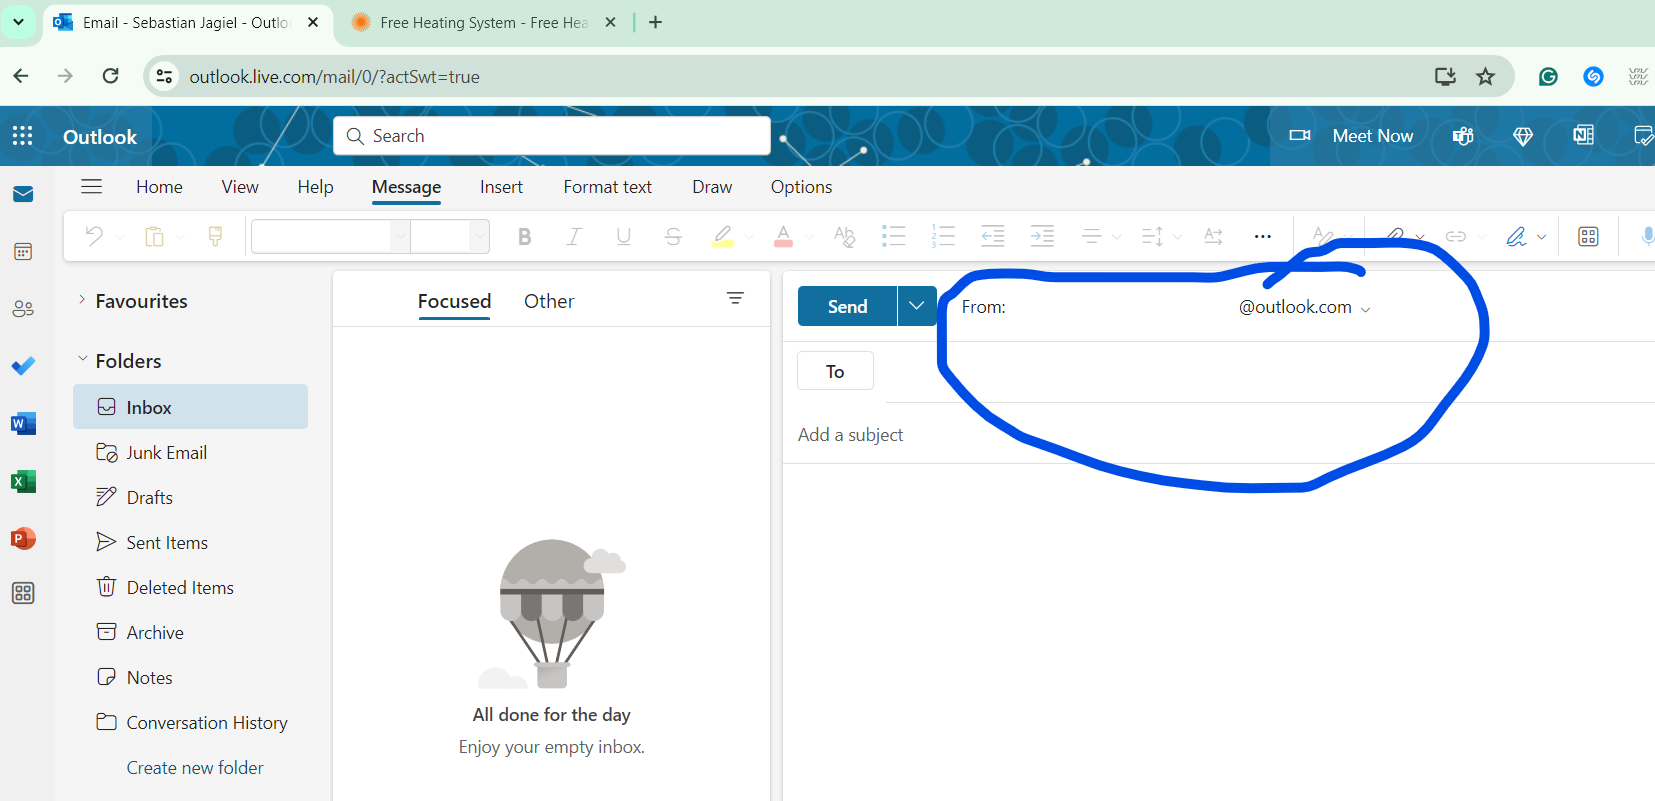Insert a link with the chain icon
1655x801 pixels.
(x=1456, y=237)
